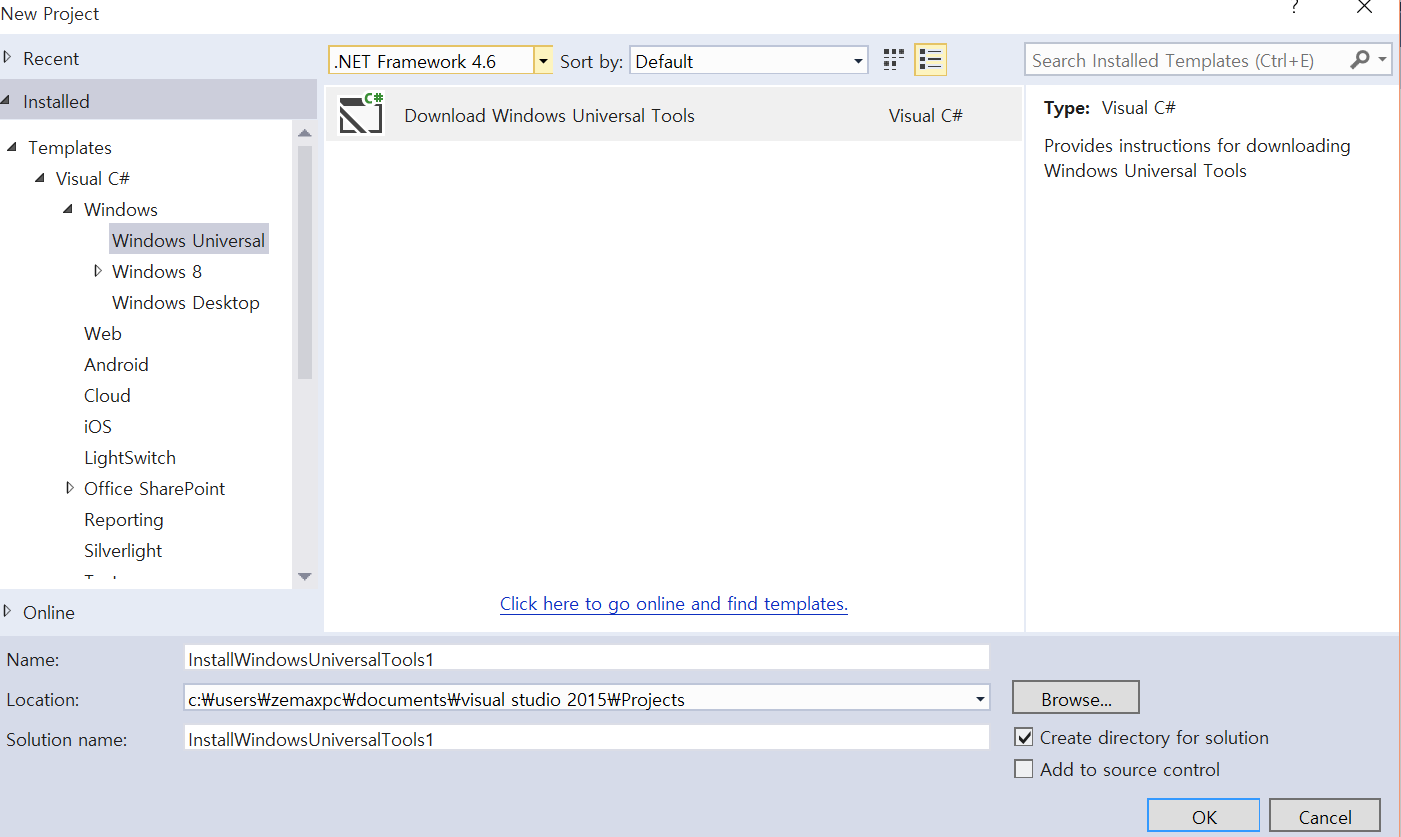This screenshot has height=837, width=1401.
Task: Enable Add to source control checkbox
Action: click(x=1023, y=769)
